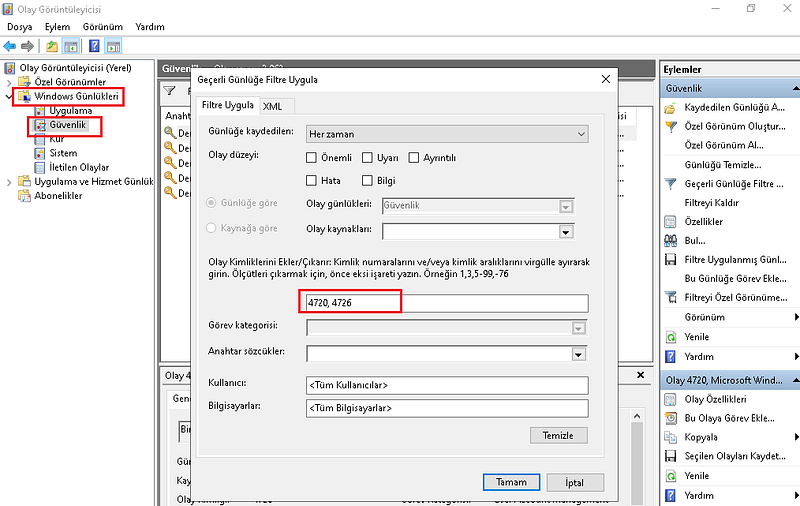Click the Olay Görüntüleyicisi (Yerel) root icon
800x506 pixels.
pyautogui.click(x=10, y=68)
